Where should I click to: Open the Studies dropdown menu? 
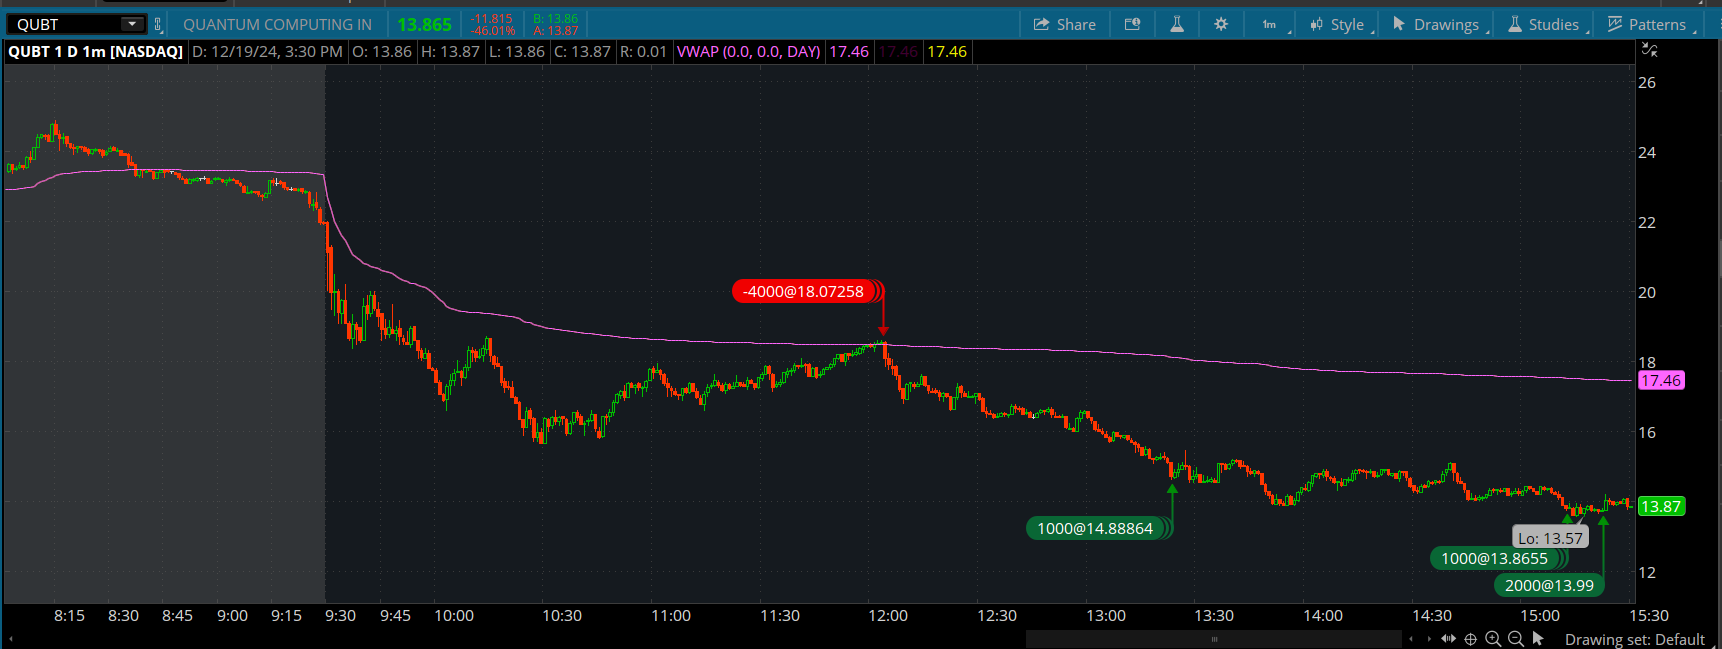coord(1544,24)
